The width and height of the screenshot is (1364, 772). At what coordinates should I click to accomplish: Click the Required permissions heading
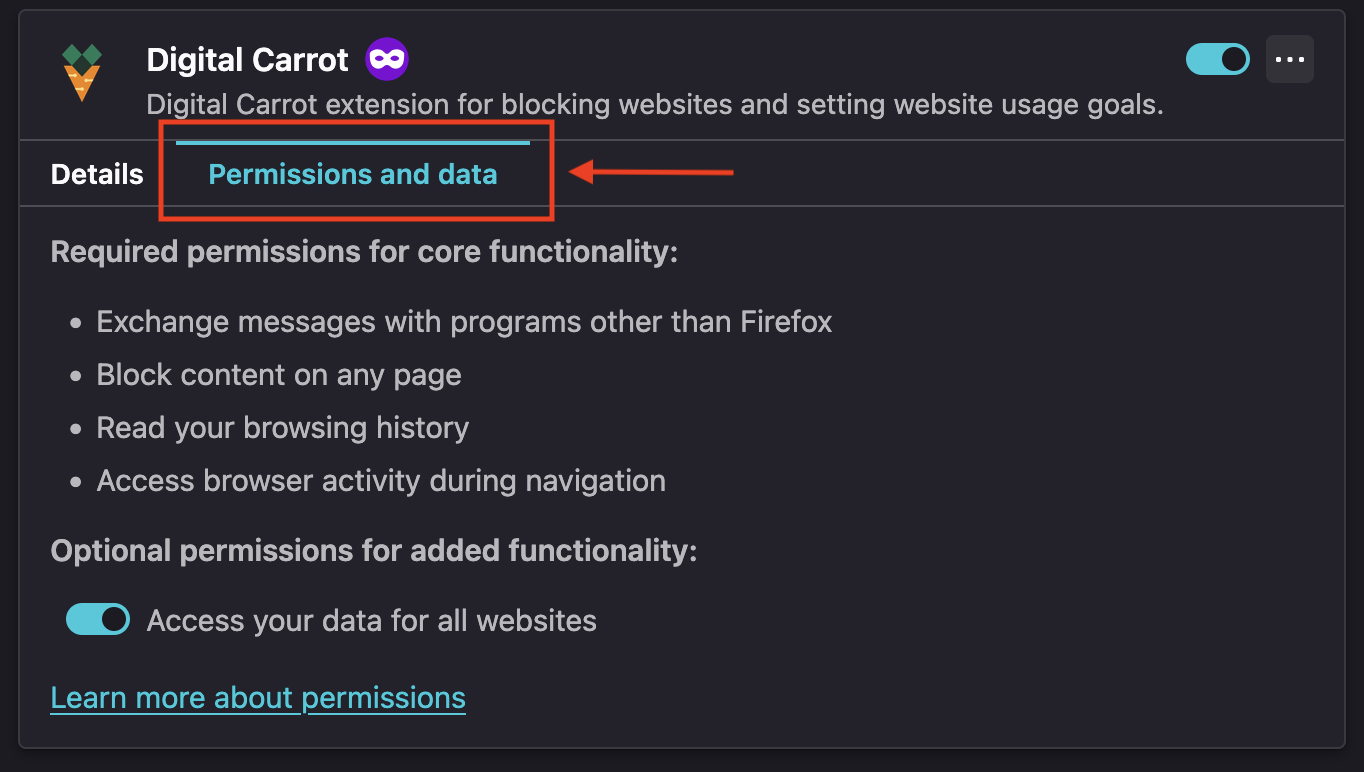[364, 251]
